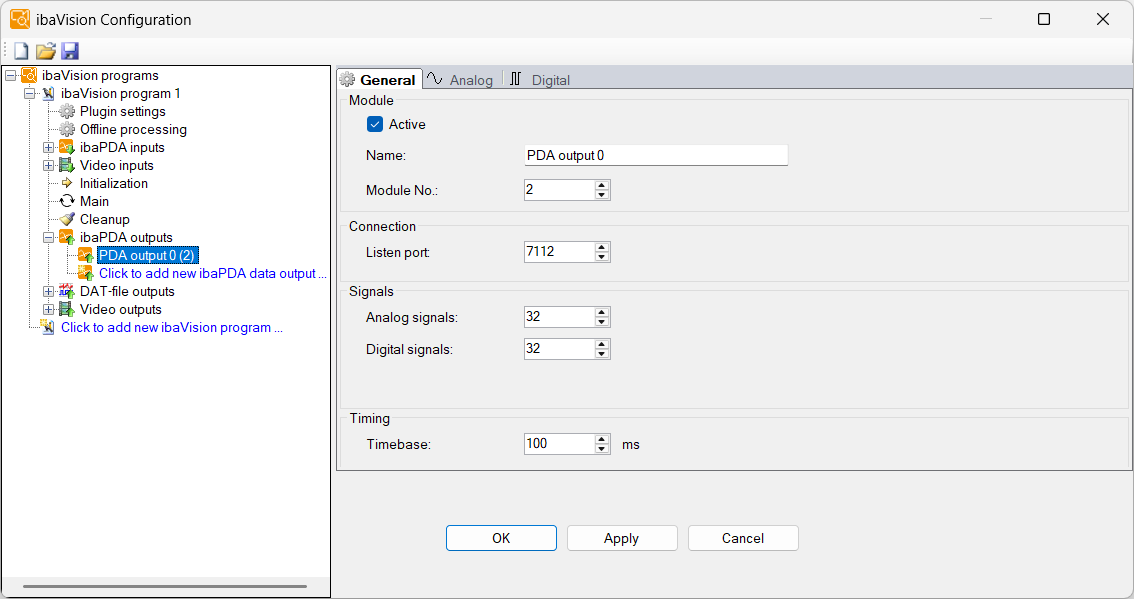
Task: Click the Plugin settings gear icon
Action: pos(67,111)
